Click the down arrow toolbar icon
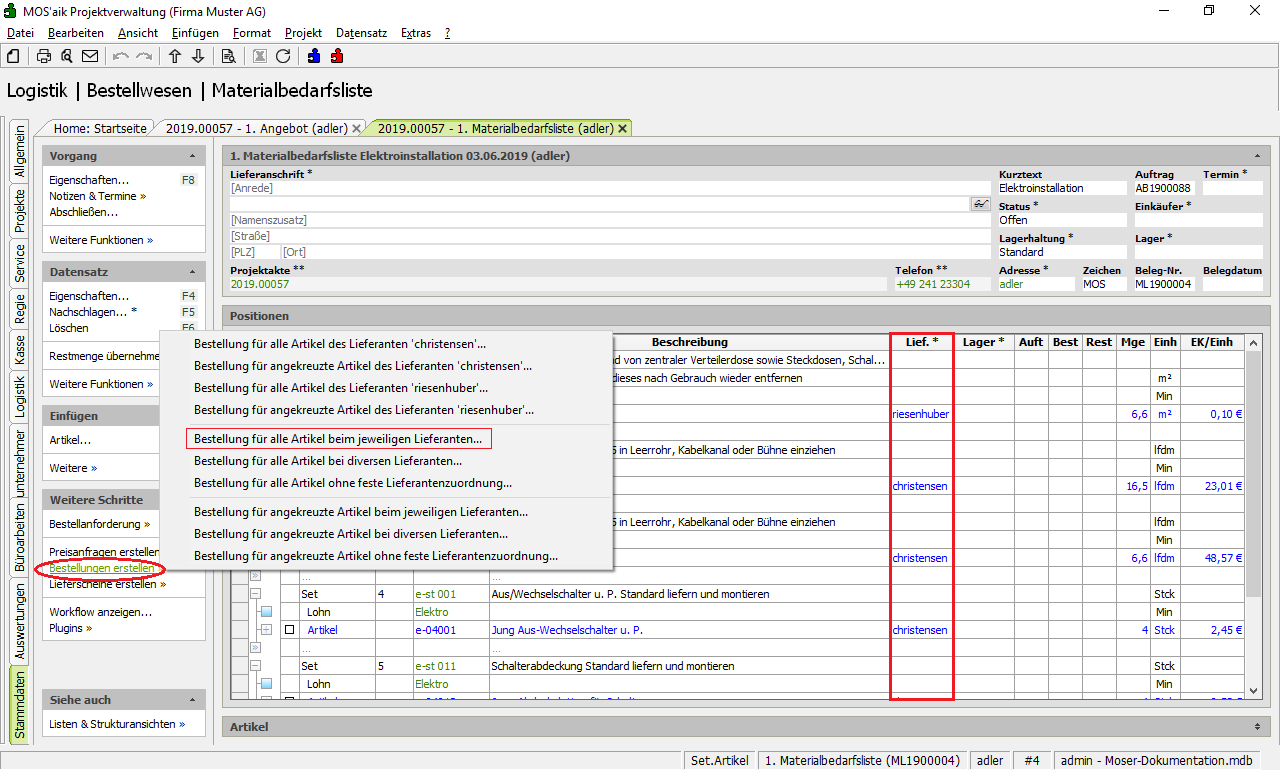 pos(198,56)
